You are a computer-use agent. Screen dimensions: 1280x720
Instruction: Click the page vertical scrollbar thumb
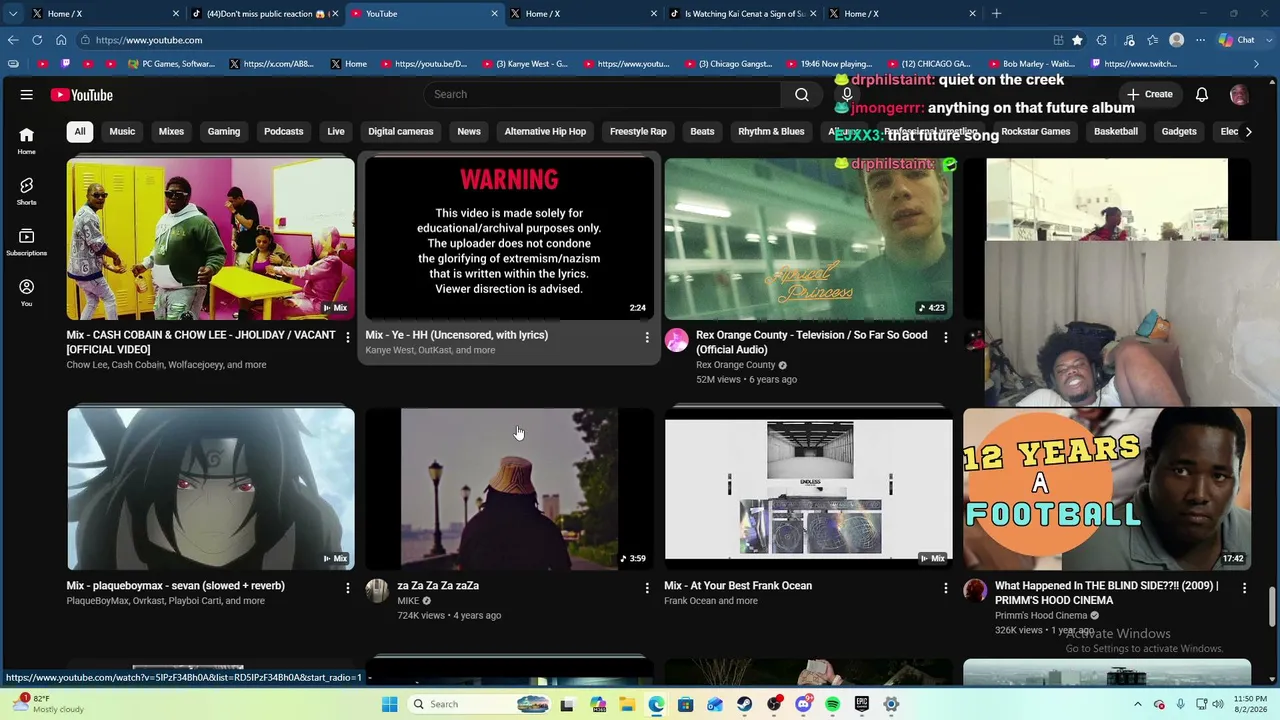(1273, 605)
